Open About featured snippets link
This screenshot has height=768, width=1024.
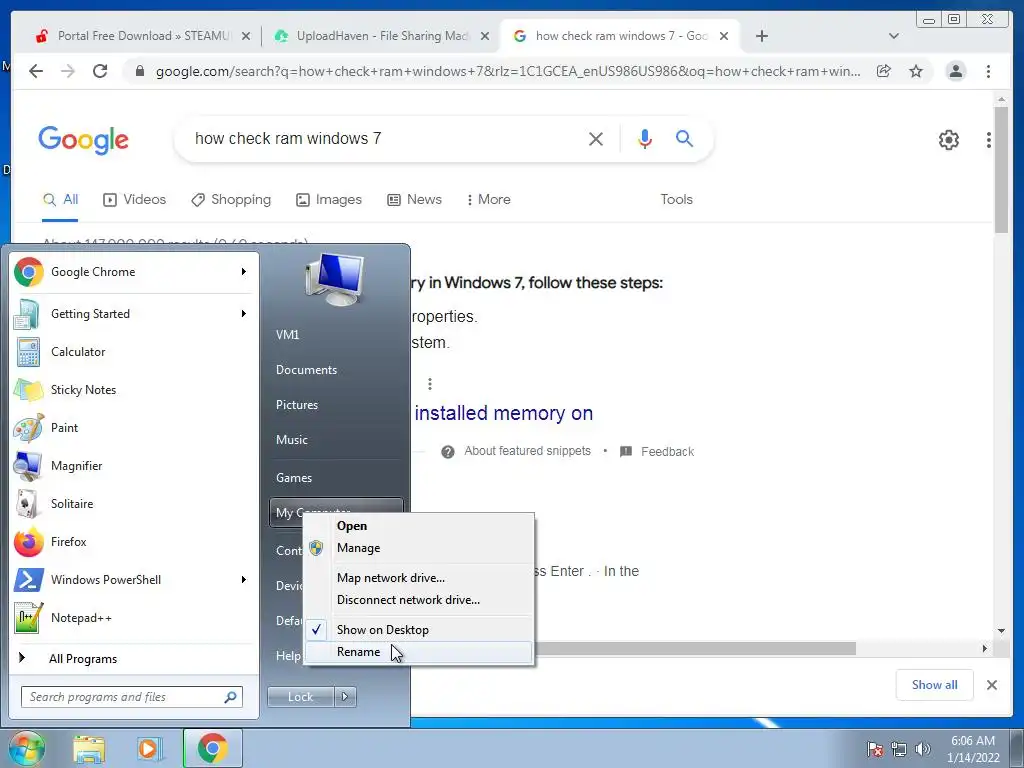tap(527, 451)
